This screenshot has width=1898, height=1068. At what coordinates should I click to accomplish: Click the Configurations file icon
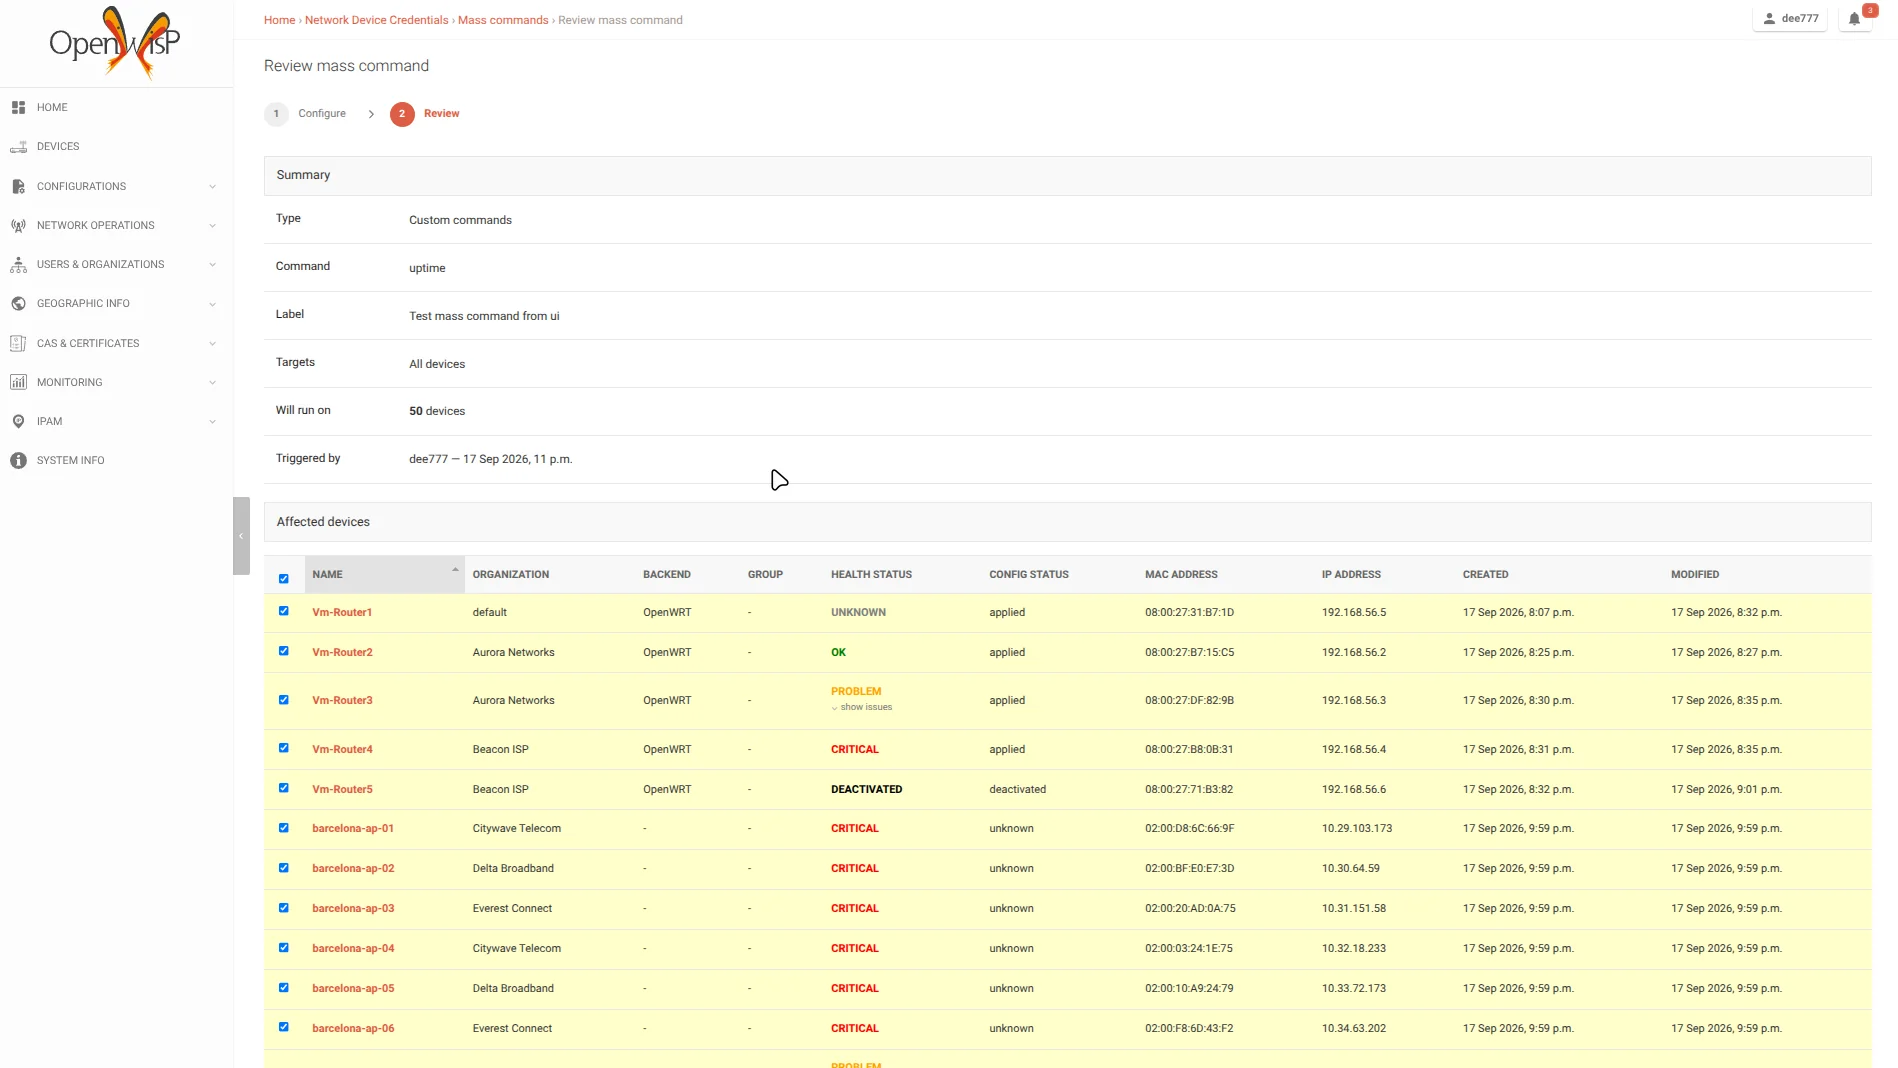point(18,186)
